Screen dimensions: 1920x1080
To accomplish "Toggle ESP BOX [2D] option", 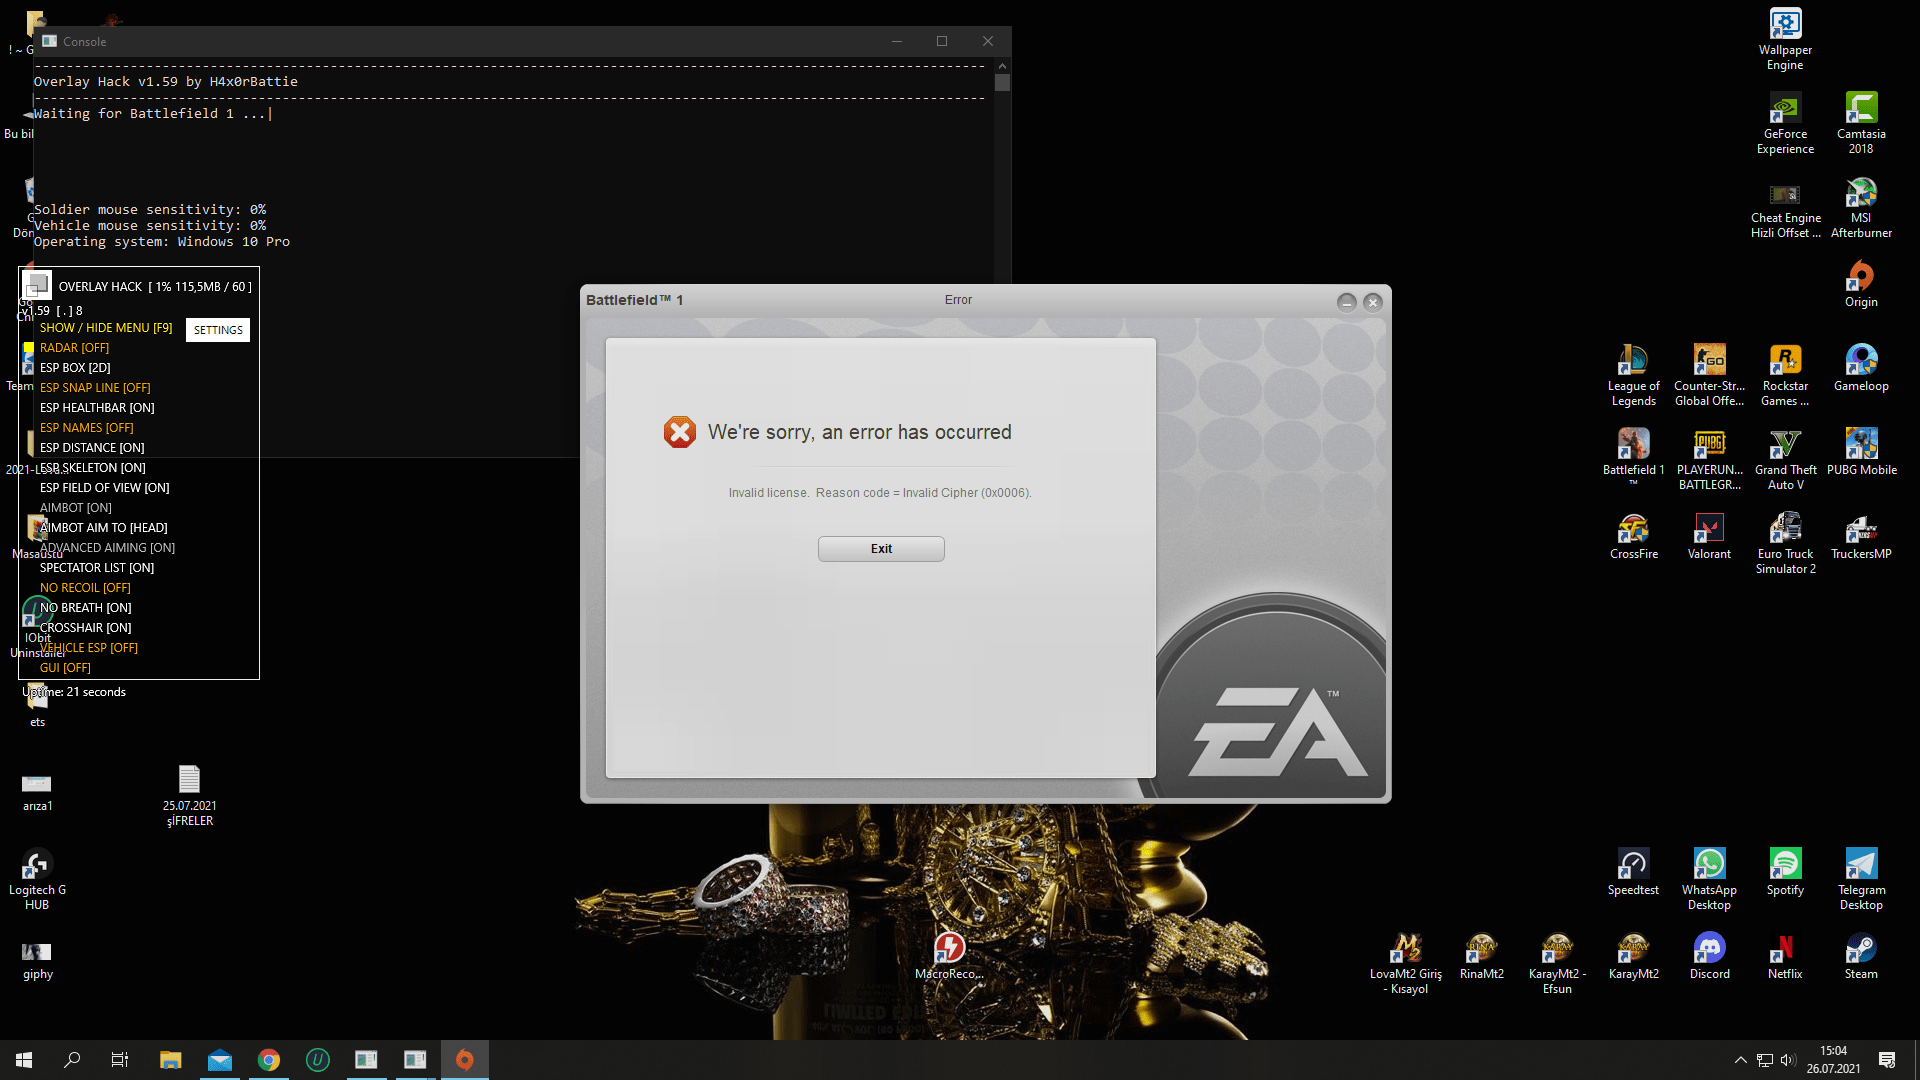I will (x=75, y=368).
